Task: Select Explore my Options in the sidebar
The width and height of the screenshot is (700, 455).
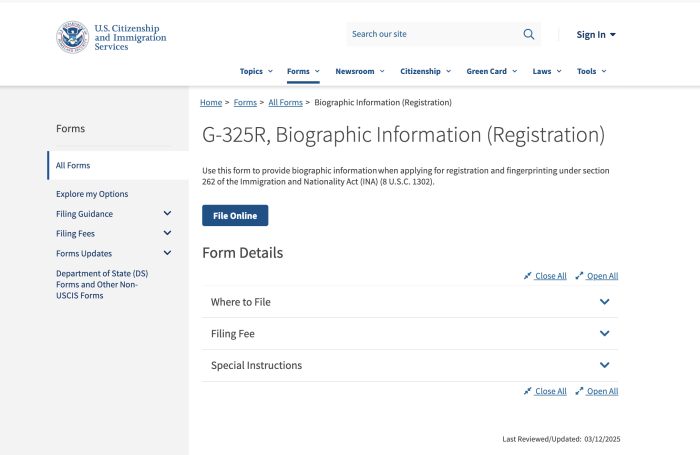Action: coord(92,194)
